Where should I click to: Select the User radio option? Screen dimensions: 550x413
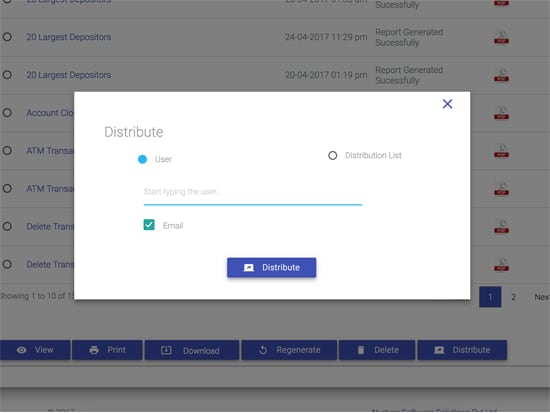[x=142, y=159]
